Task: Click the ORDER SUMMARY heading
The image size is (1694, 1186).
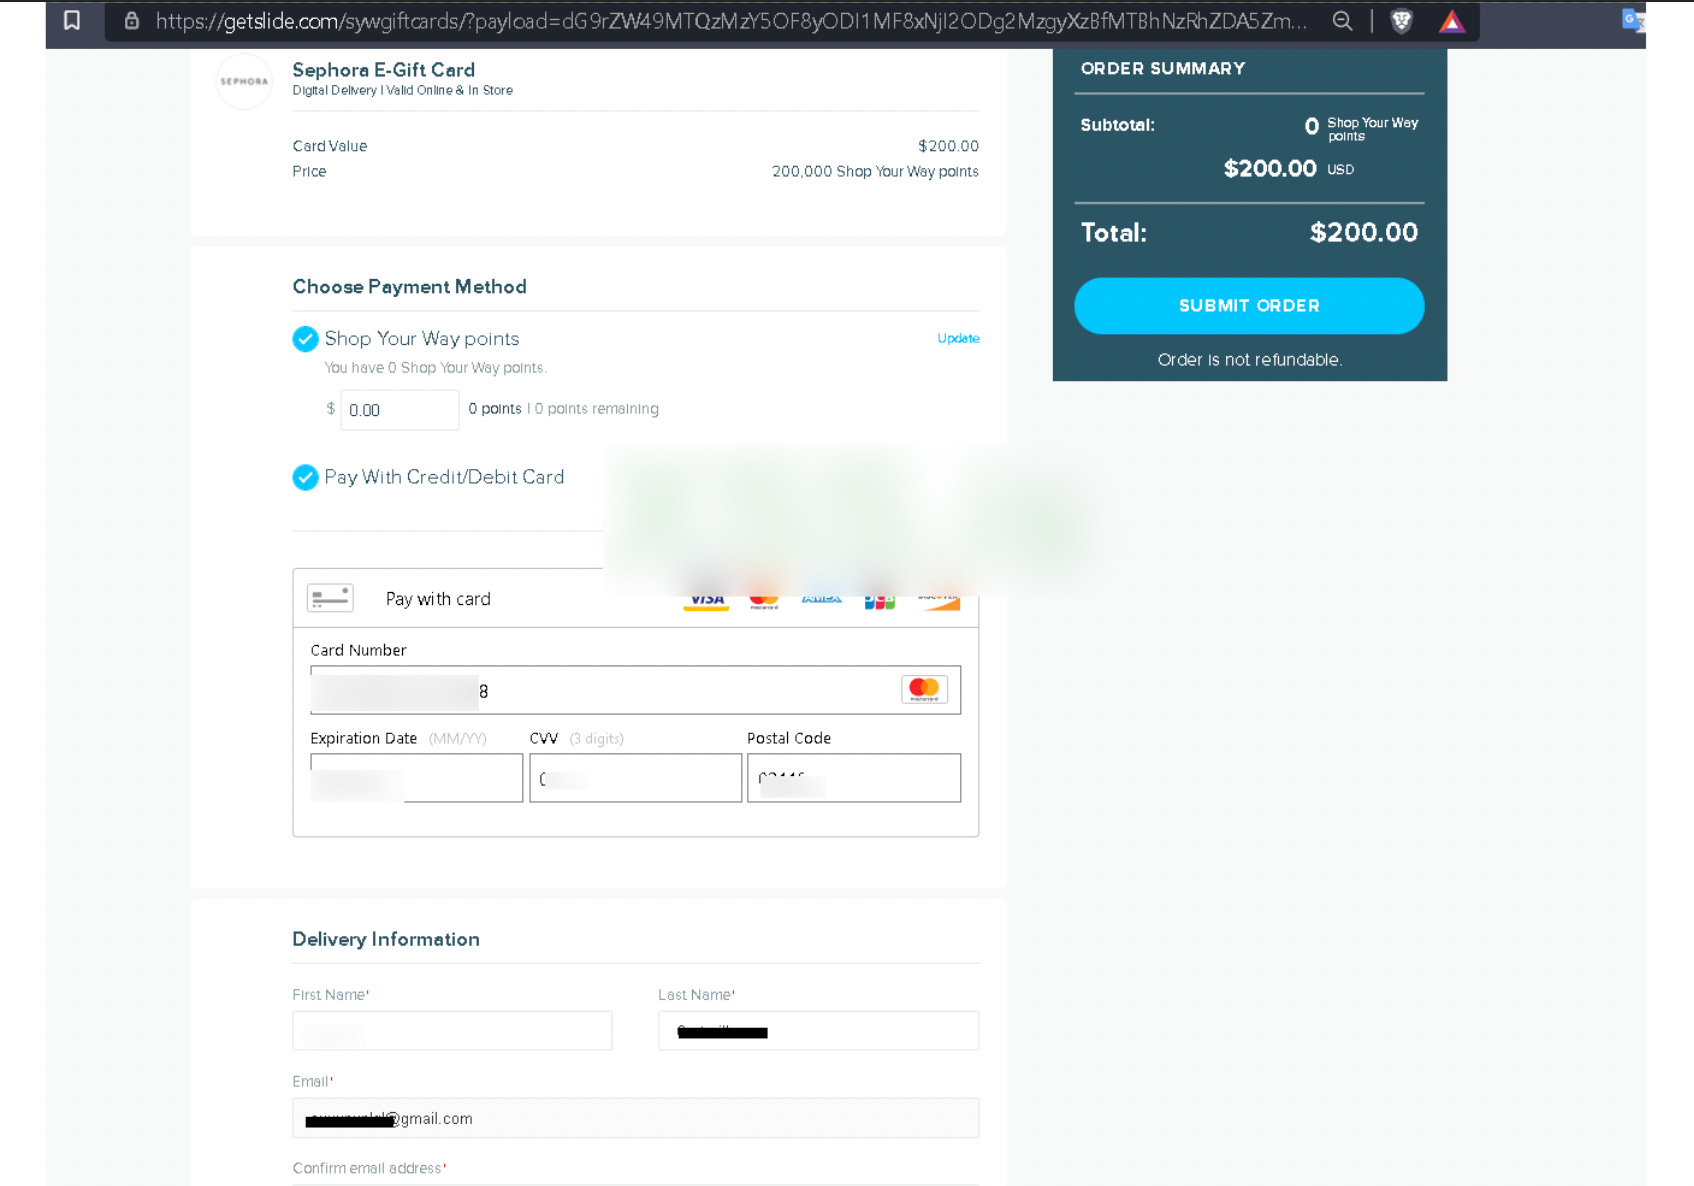Action: (1163, 69)
